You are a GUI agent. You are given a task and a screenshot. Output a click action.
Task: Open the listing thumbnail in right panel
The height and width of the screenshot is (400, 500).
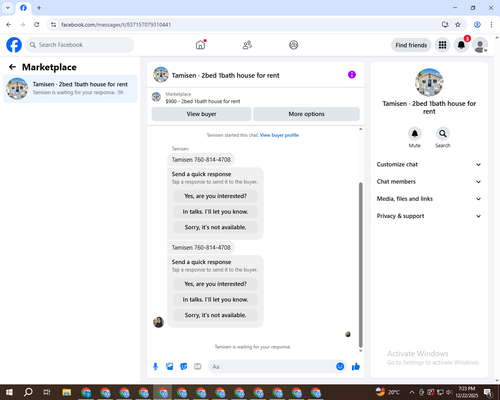(x=429, y=82)
